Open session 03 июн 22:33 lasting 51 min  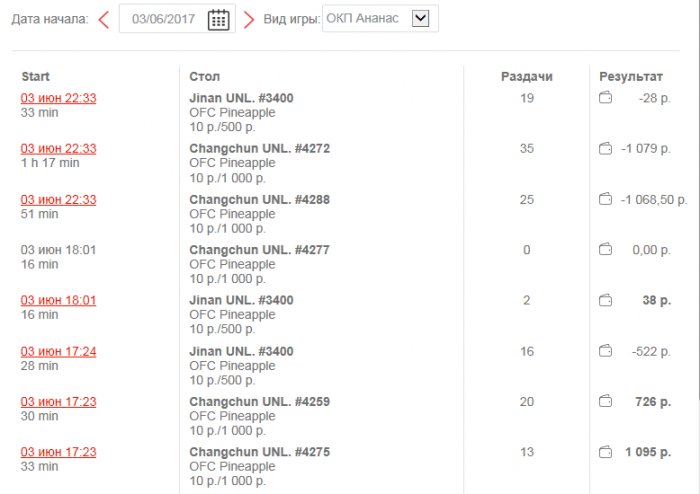58,199
